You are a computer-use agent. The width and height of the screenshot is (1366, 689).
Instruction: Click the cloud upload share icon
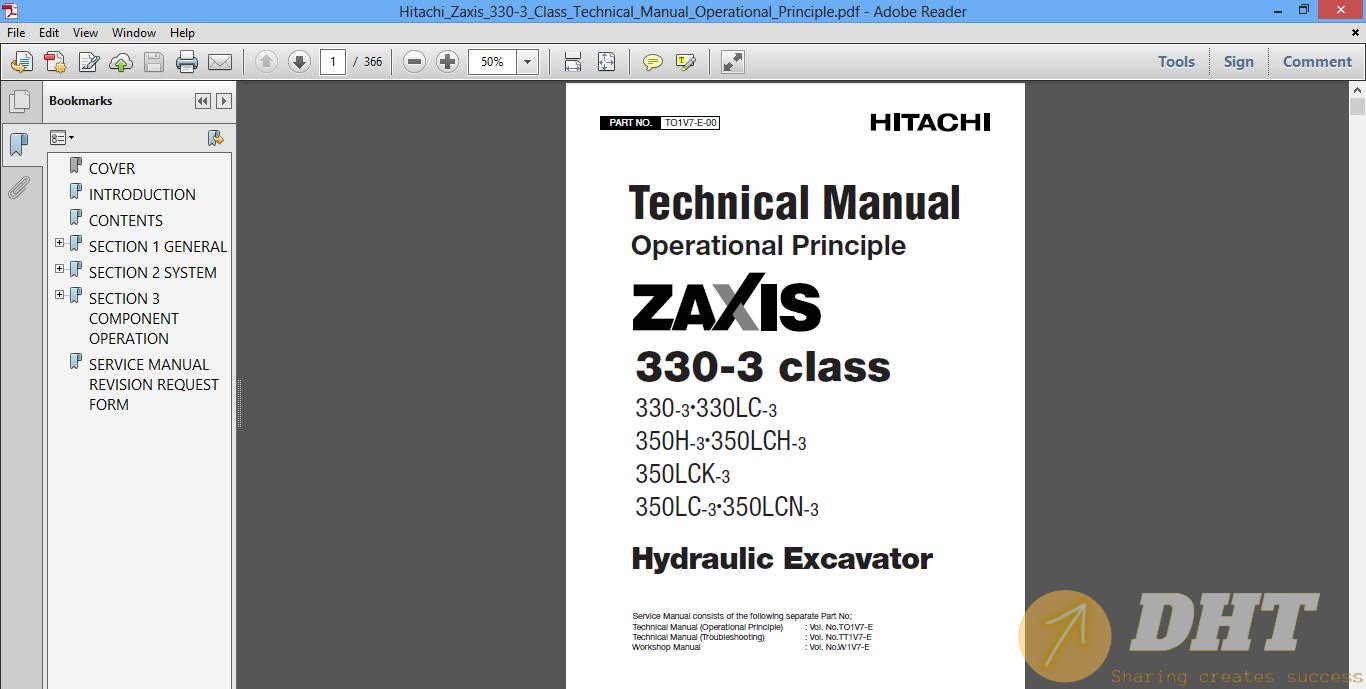coord(121,62)
